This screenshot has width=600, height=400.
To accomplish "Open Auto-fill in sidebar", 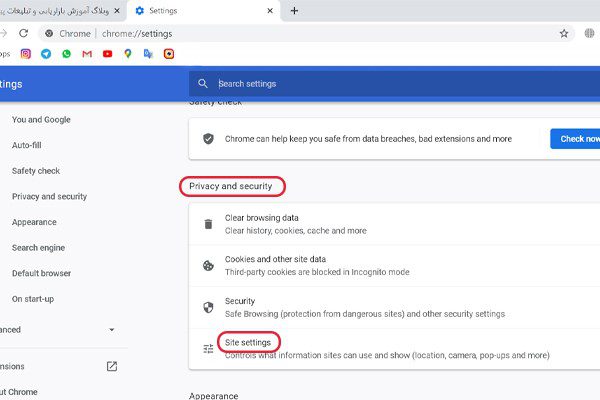I will coord(27,145).
